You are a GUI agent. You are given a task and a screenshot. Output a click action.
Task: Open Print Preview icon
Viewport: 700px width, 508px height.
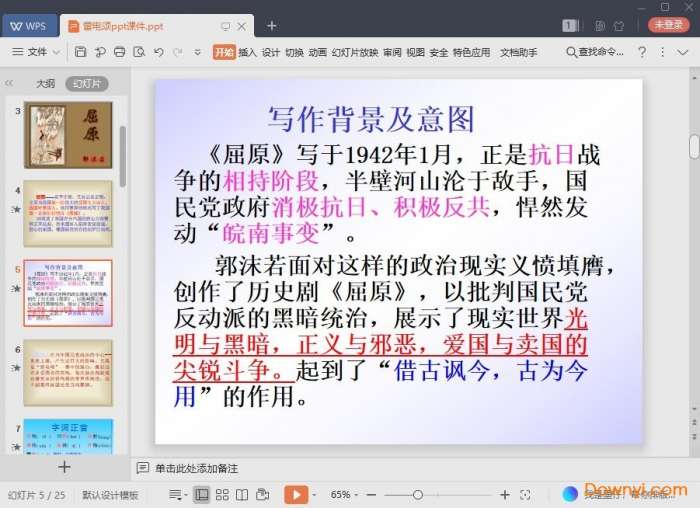coord(139,52)
